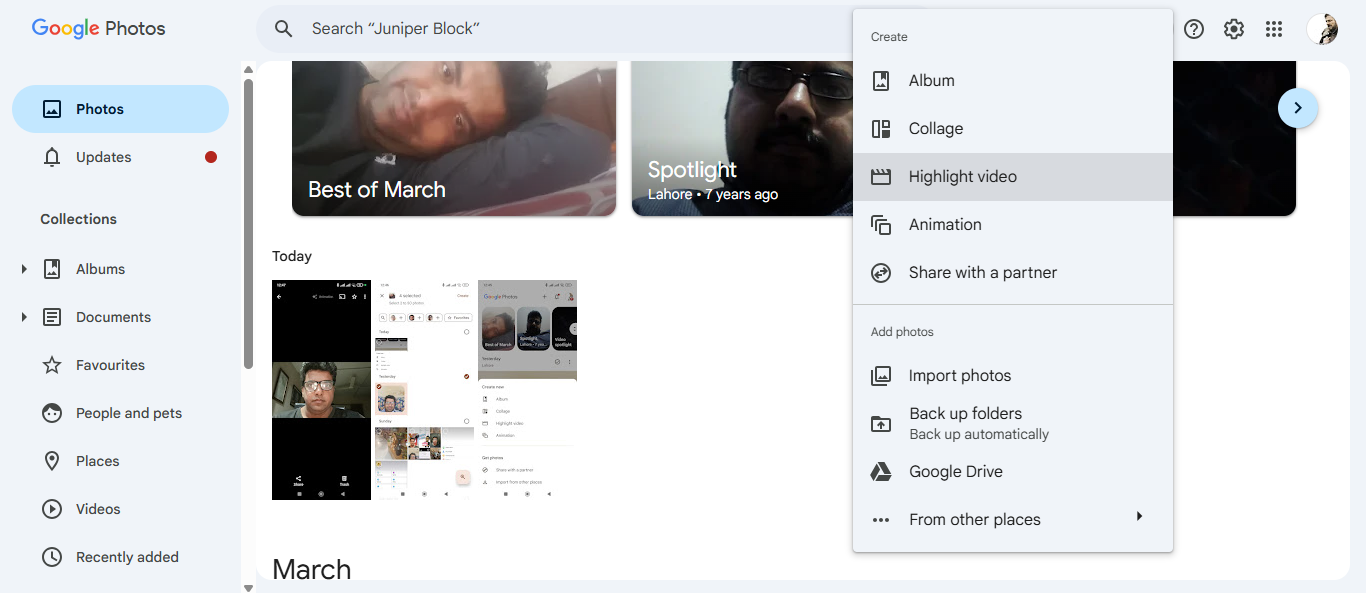Click the search magnifier icon
Image resolution: width=1366 pixels, height=593 pixels.
(283, 28)
